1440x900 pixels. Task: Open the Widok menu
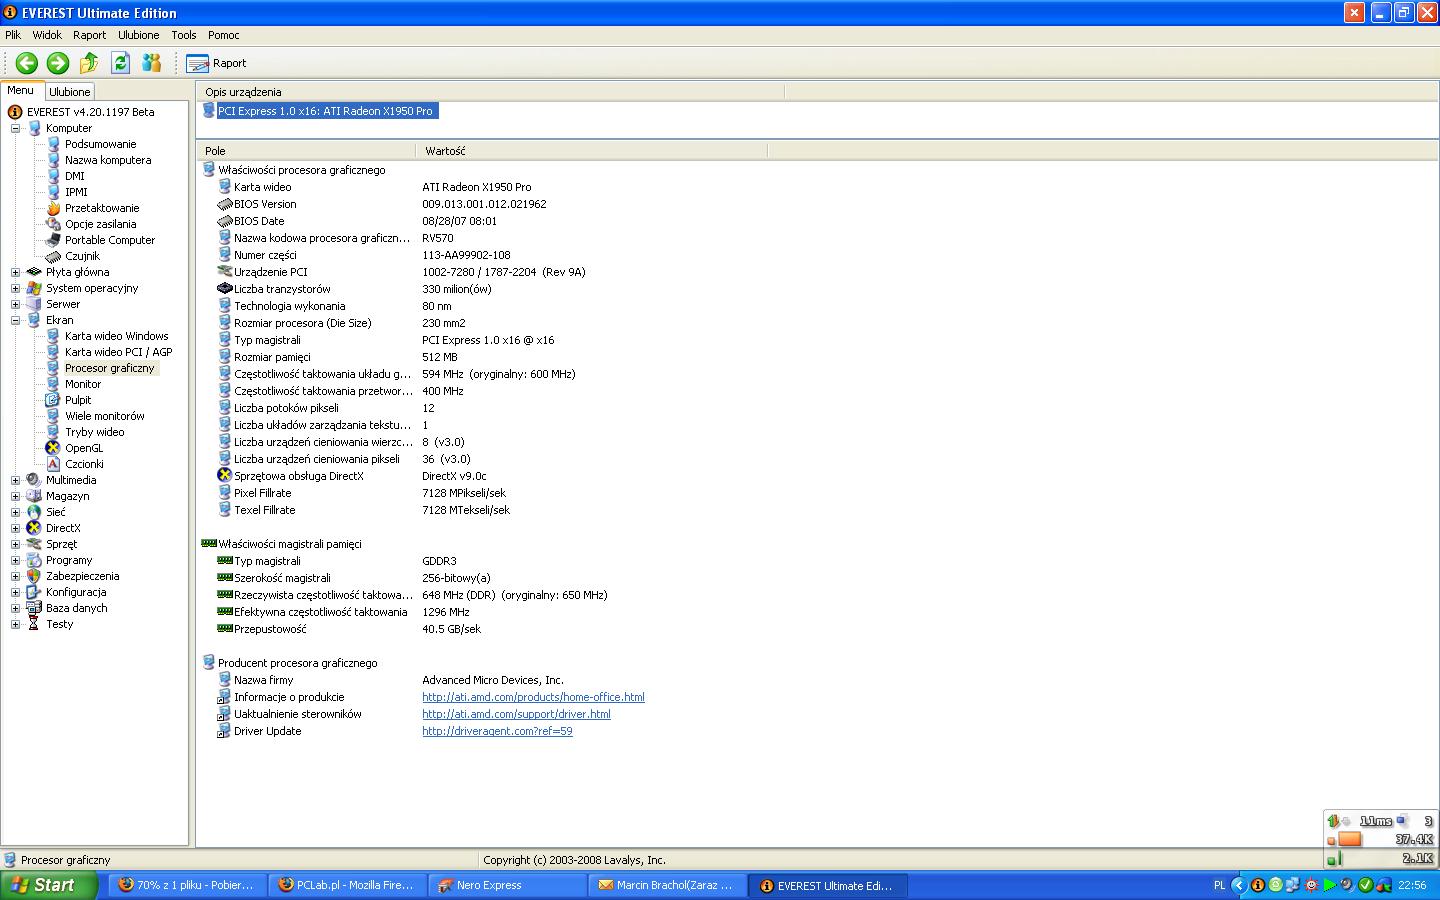(47, 35)
